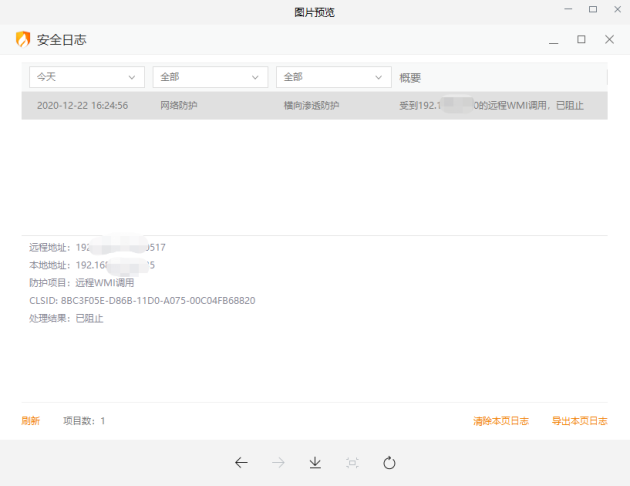Click the fit-to-window icon in viewer toolbar
The height and width of the screenshot is (486, 630).
point(352,463)
